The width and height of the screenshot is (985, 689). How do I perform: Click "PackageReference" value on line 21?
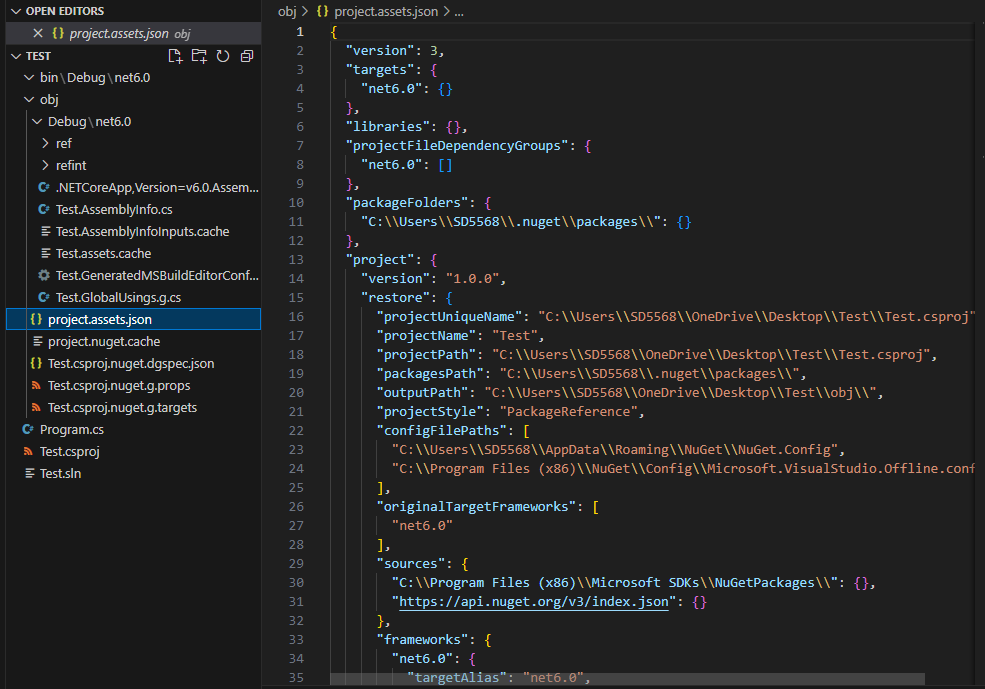[x=569, y=411]
